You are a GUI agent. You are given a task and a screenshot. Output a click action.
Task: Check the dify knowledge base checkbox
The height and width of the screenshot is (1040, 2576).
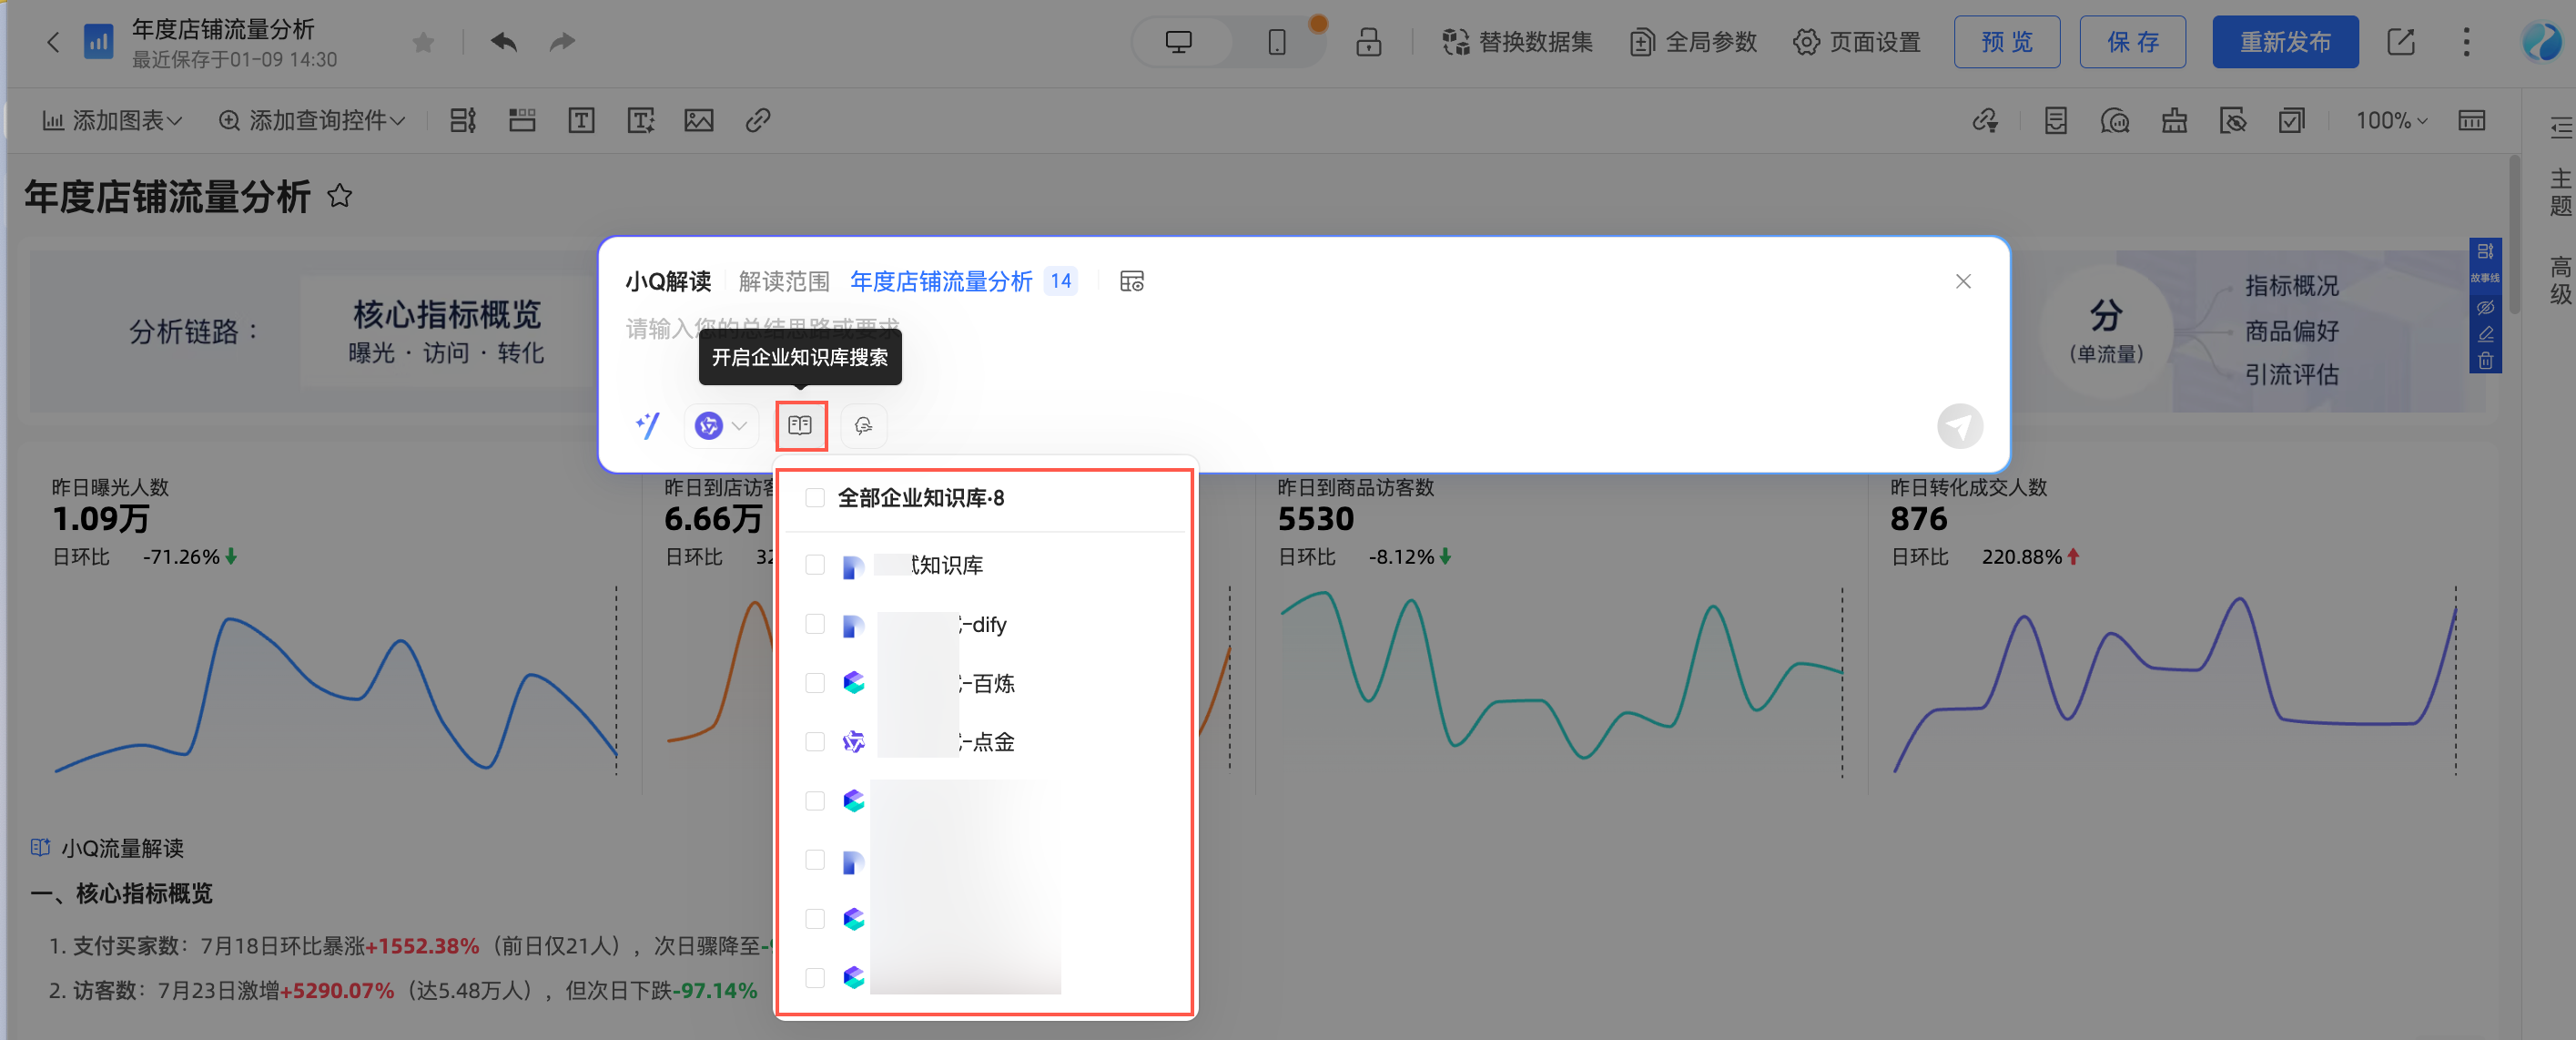pos(815,625)
